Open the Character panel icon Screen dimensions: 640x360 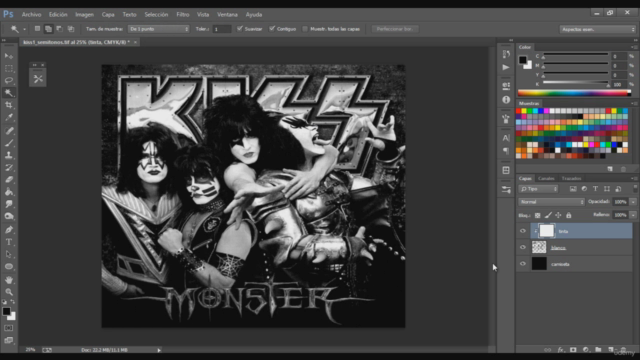tap(506, 138)
